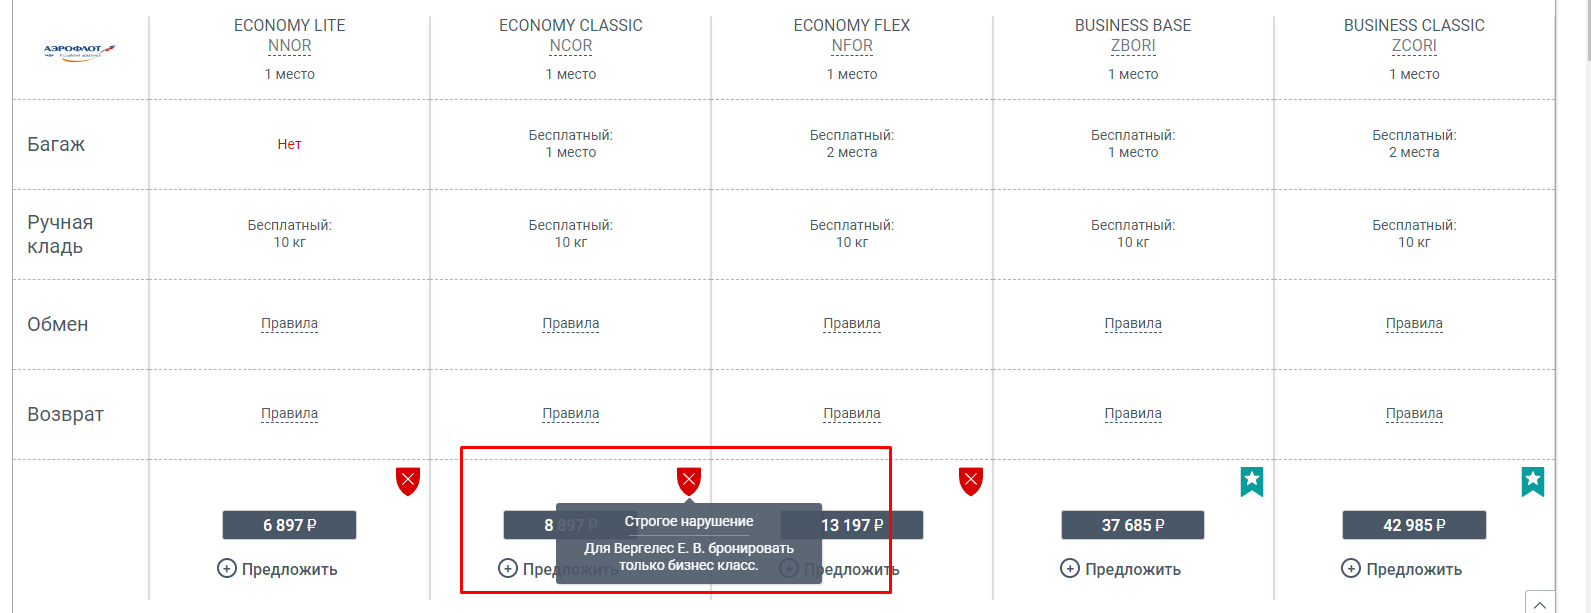Open exchange Правила for Economy Flex
Screen dimensions: 1591x613
point(852,324)
